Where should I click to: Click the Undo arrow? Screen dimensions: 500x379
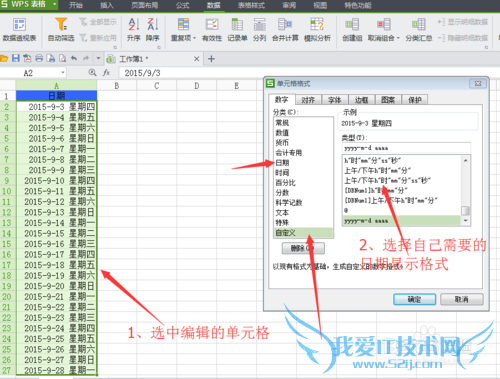coord(74,58)
